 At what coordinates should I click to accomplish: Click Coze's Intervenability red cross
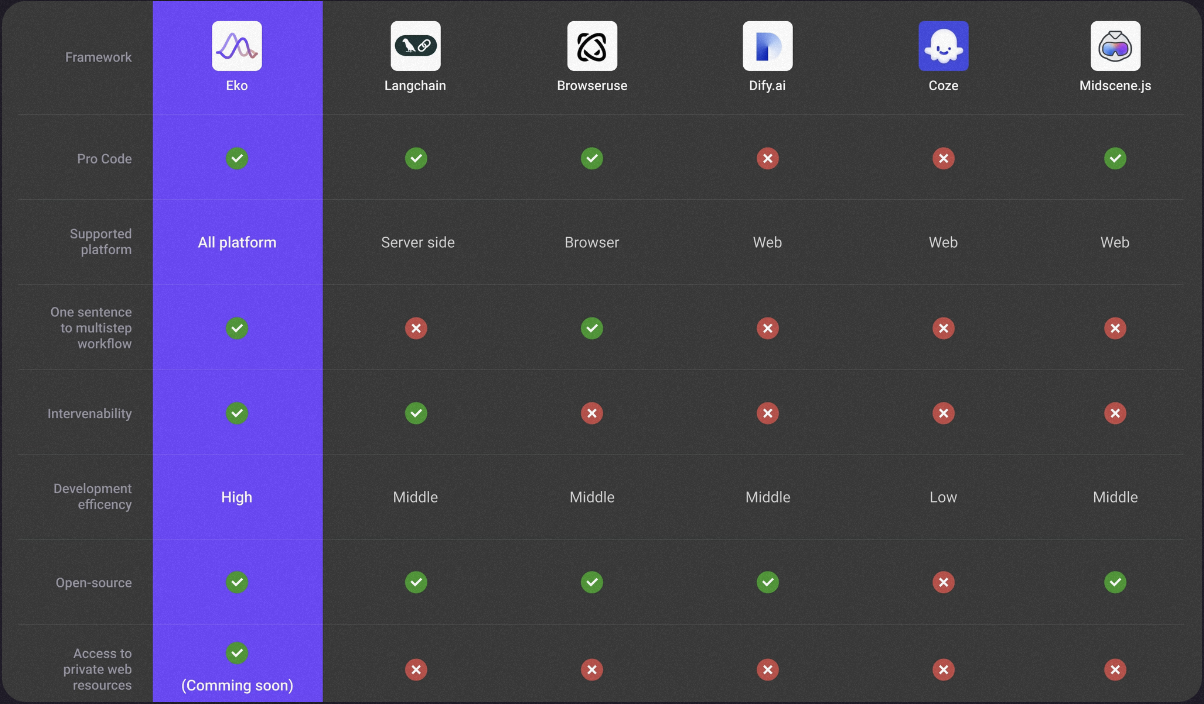tap(944, 413)
